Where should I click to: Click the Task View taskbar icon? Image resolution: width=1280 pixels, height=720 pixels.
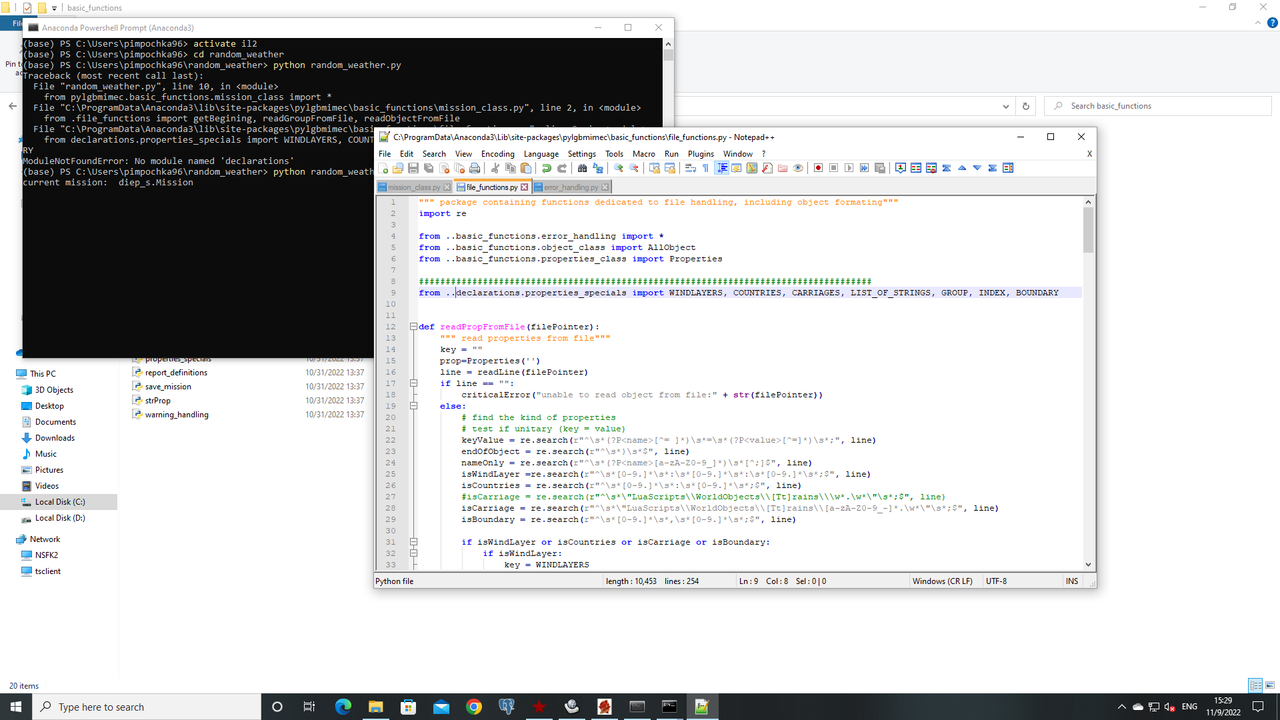coord(309,707)
